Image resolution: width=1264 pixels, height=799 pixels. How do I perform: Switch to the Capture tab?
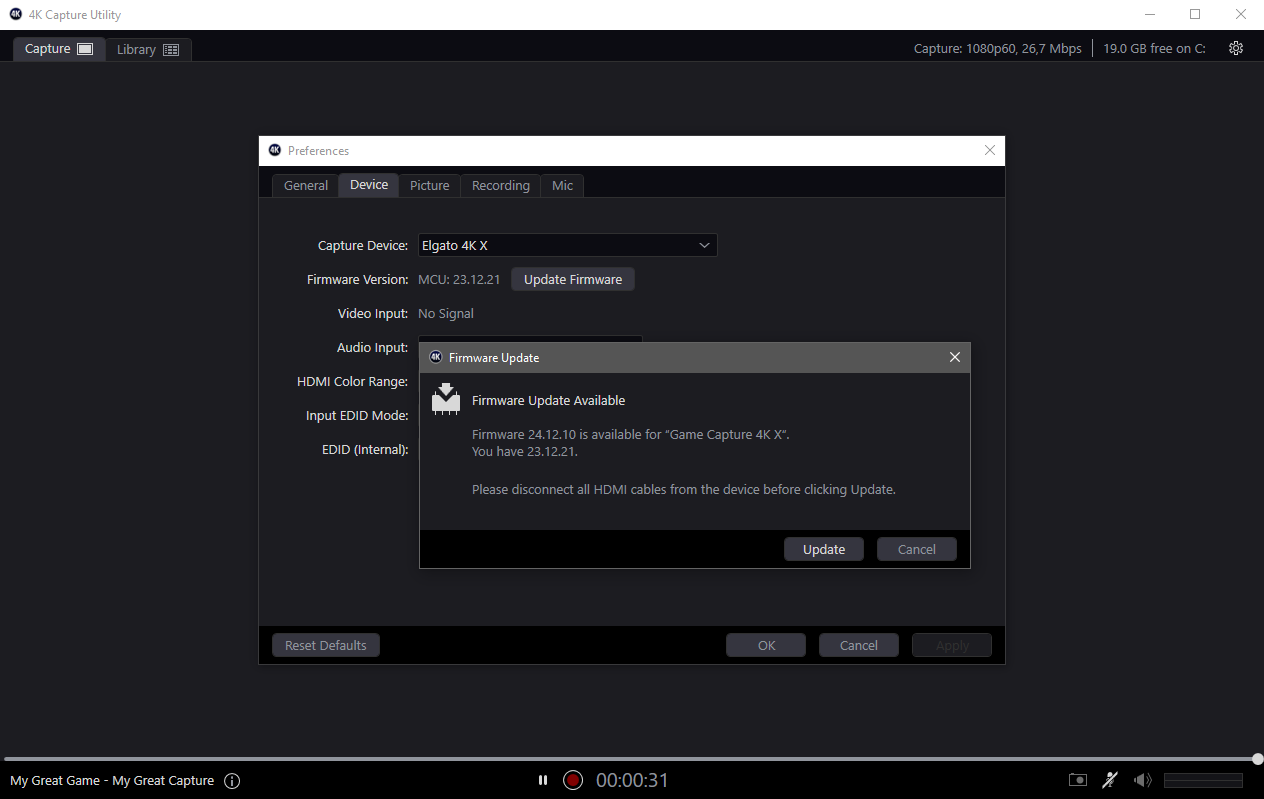pyautogui.click(x=59, y=49)
